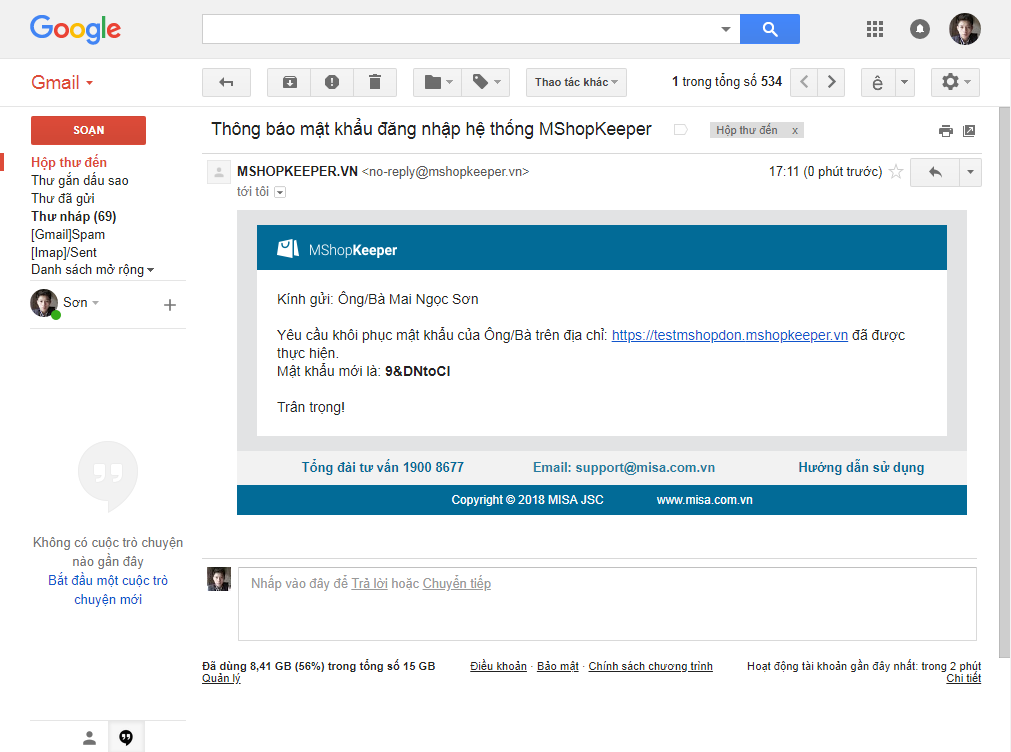Viewport: 1011px width, 752px height.
Task: Open Chính sách chương trình link
Action: (650, 666)
